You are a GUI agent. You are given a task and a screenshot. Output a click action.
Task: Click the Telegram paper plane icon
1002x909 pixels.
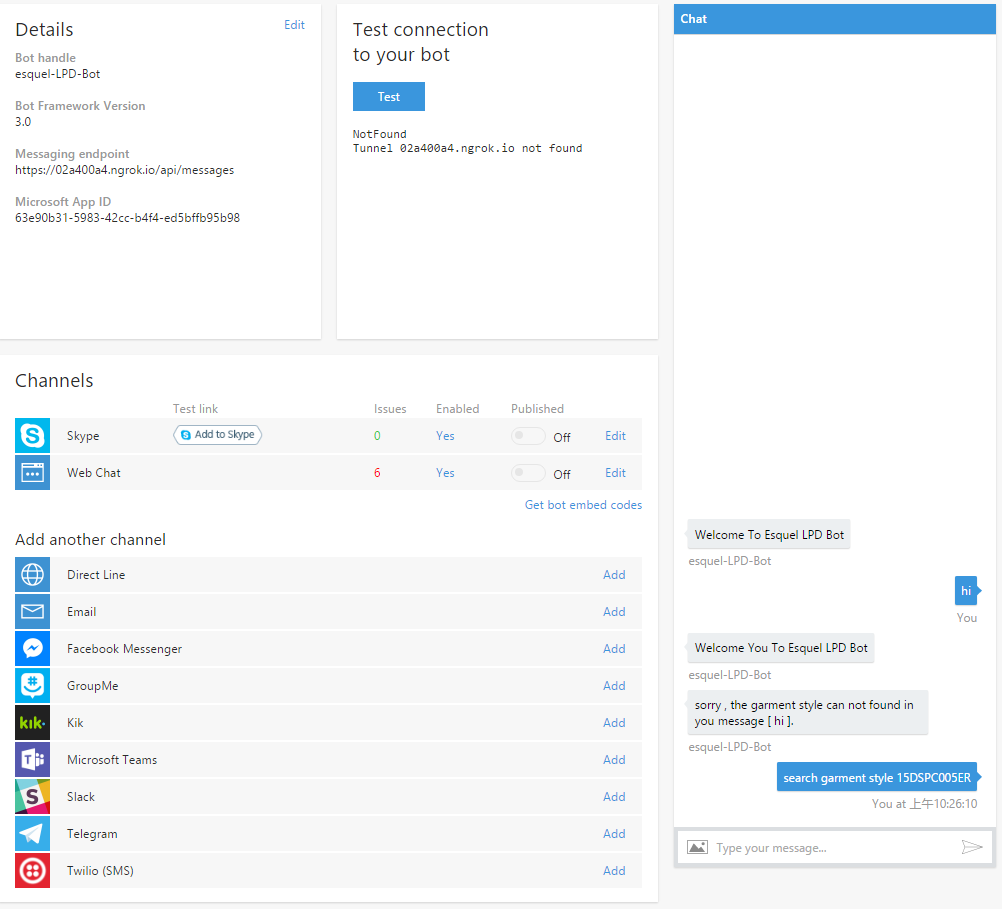(x=33, y=834)
